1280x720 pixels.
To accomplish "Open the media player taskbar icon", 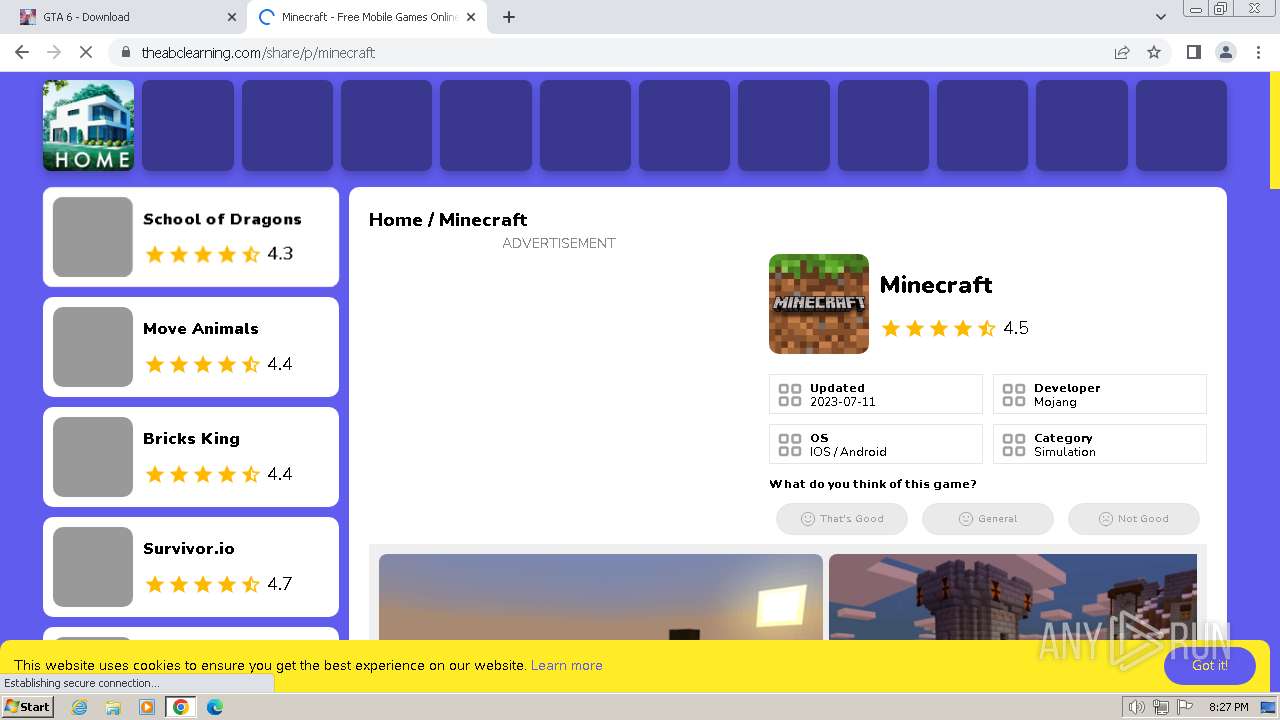I will [147, 707].
